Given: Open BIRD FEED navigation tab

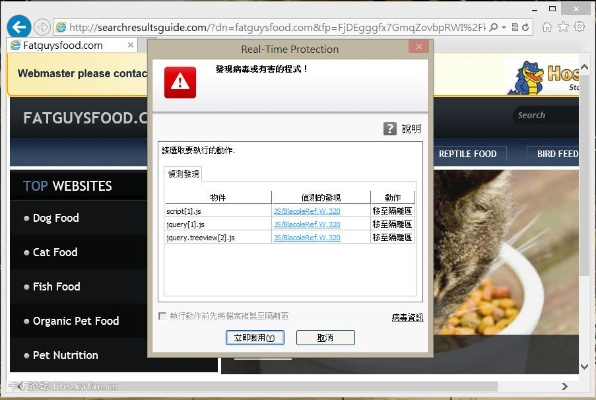Looking at the screenshot, I should tap(557, 154).
